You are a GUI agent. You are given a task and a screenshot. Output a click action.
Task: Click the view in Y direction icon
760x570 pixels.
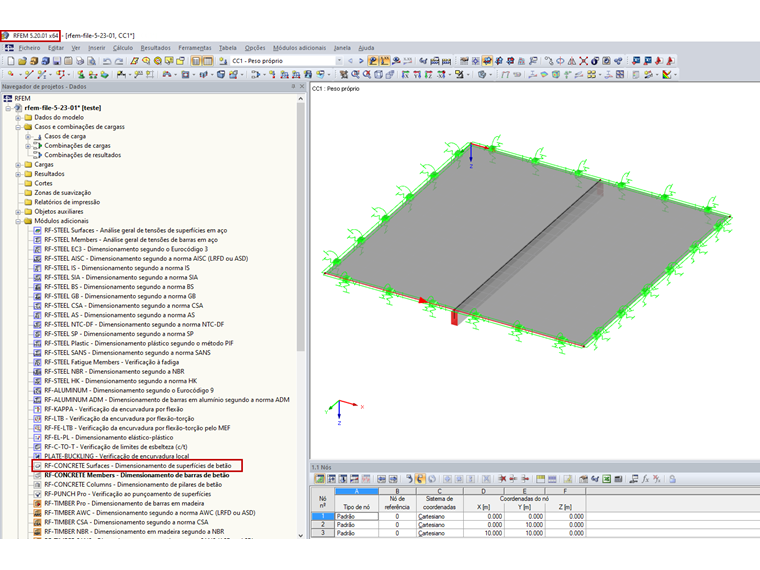pos(417,75)
